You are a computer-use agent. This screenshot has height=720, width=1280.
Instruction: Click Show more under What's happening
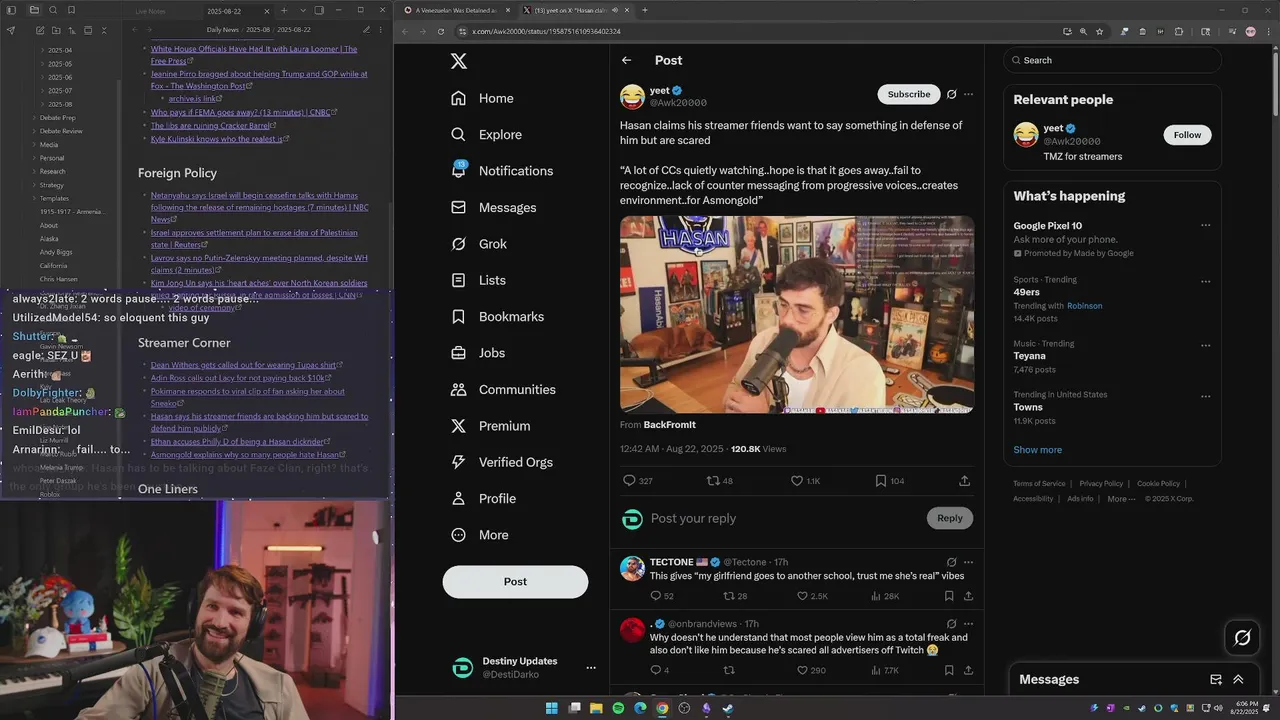click(x=1038, y=450)
